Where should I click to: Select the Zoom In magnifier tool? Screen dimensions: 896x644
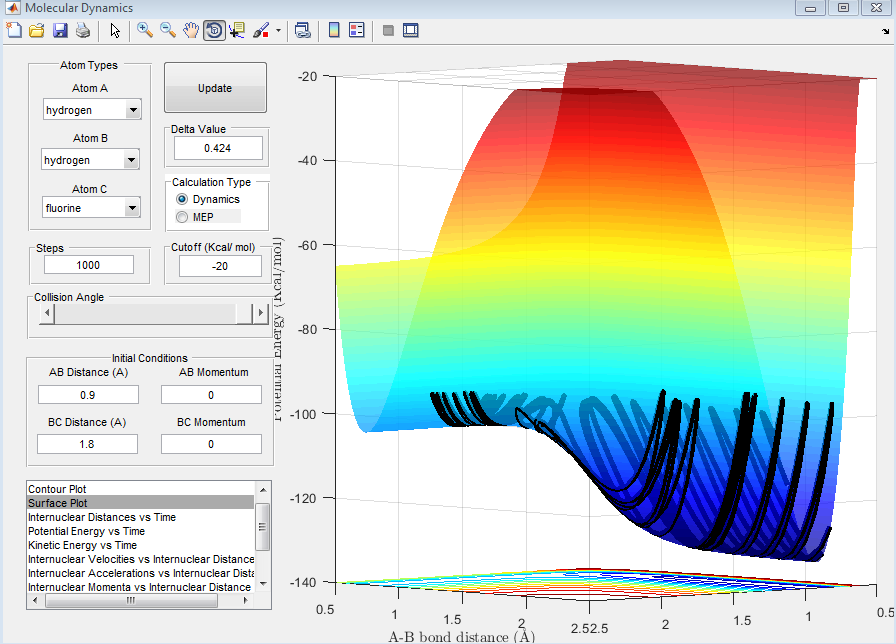[145, 31]
